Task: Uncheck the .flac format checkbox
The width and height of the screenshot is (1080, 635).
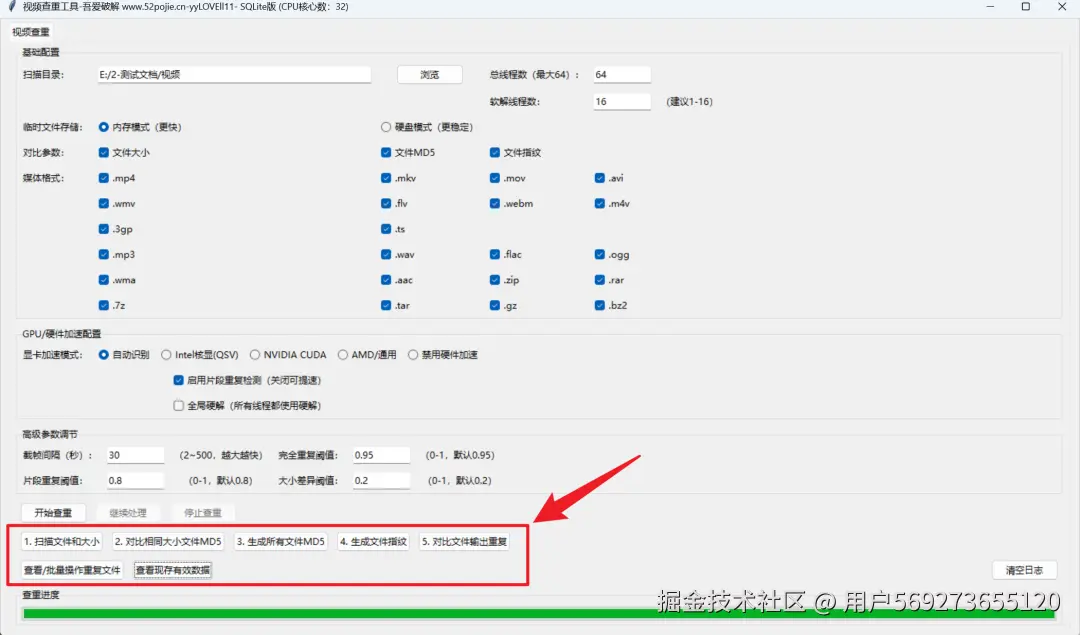Action: (495, 254)
